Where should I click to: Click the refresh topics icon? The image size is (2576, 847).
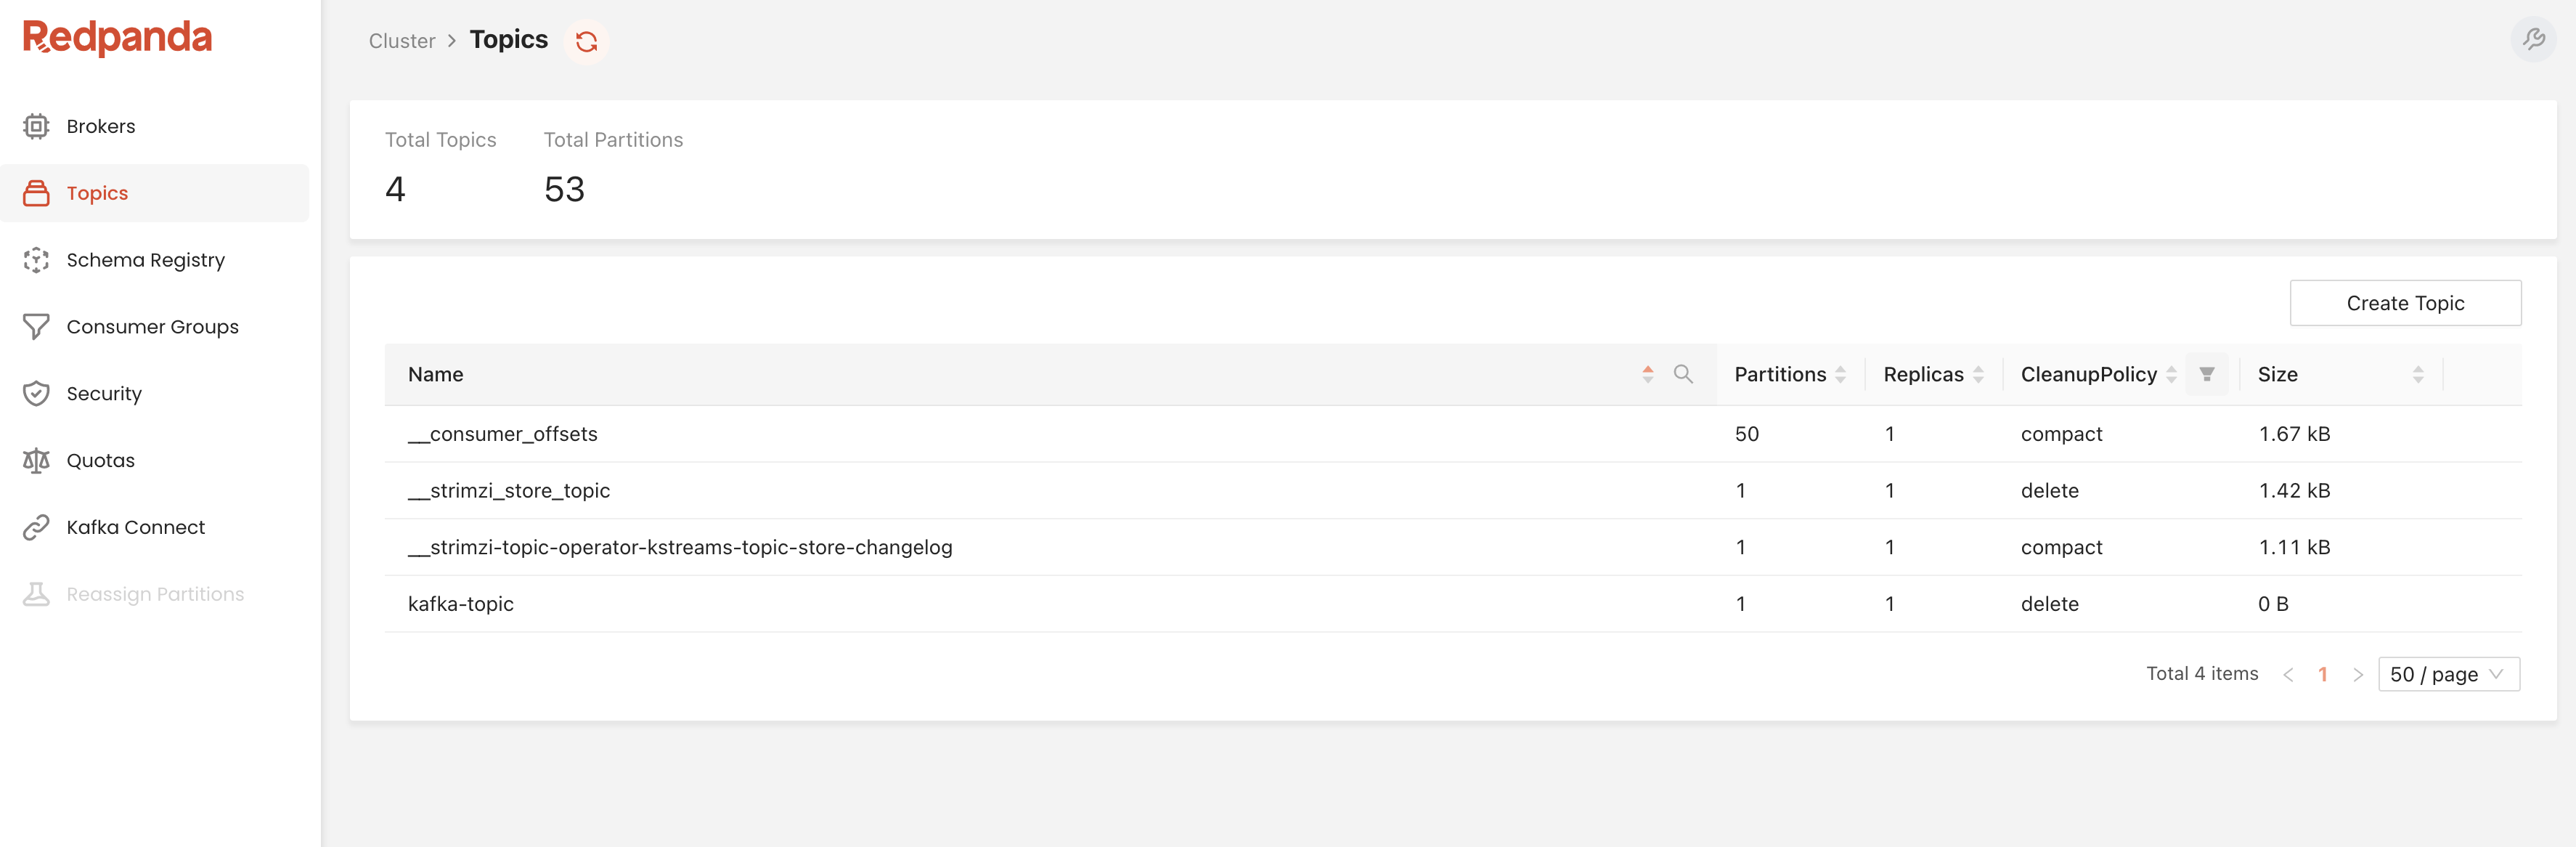586,41
